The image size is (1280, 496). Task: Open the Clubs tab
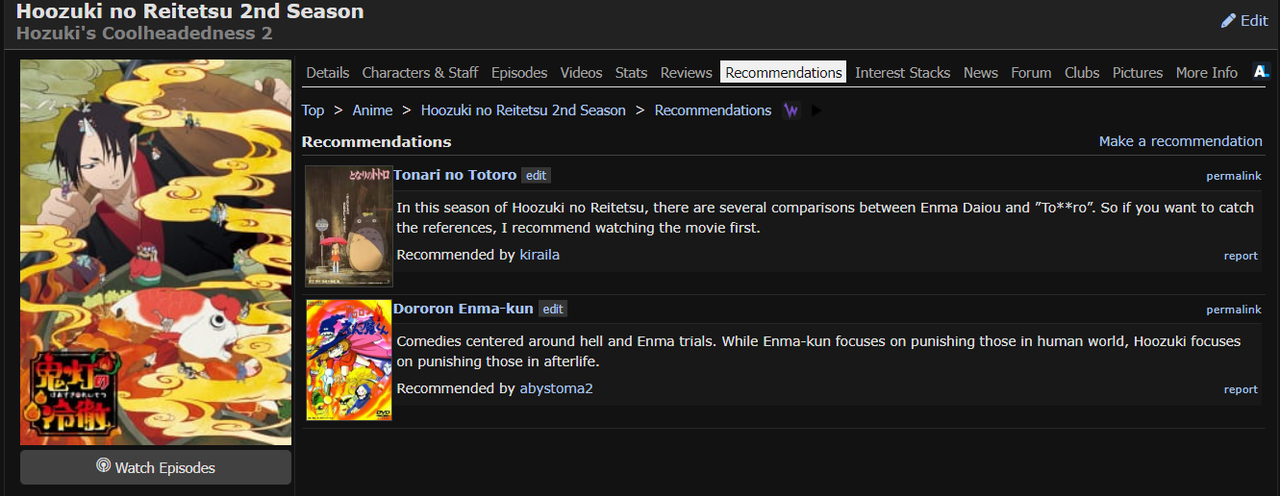pos(1082,72)
